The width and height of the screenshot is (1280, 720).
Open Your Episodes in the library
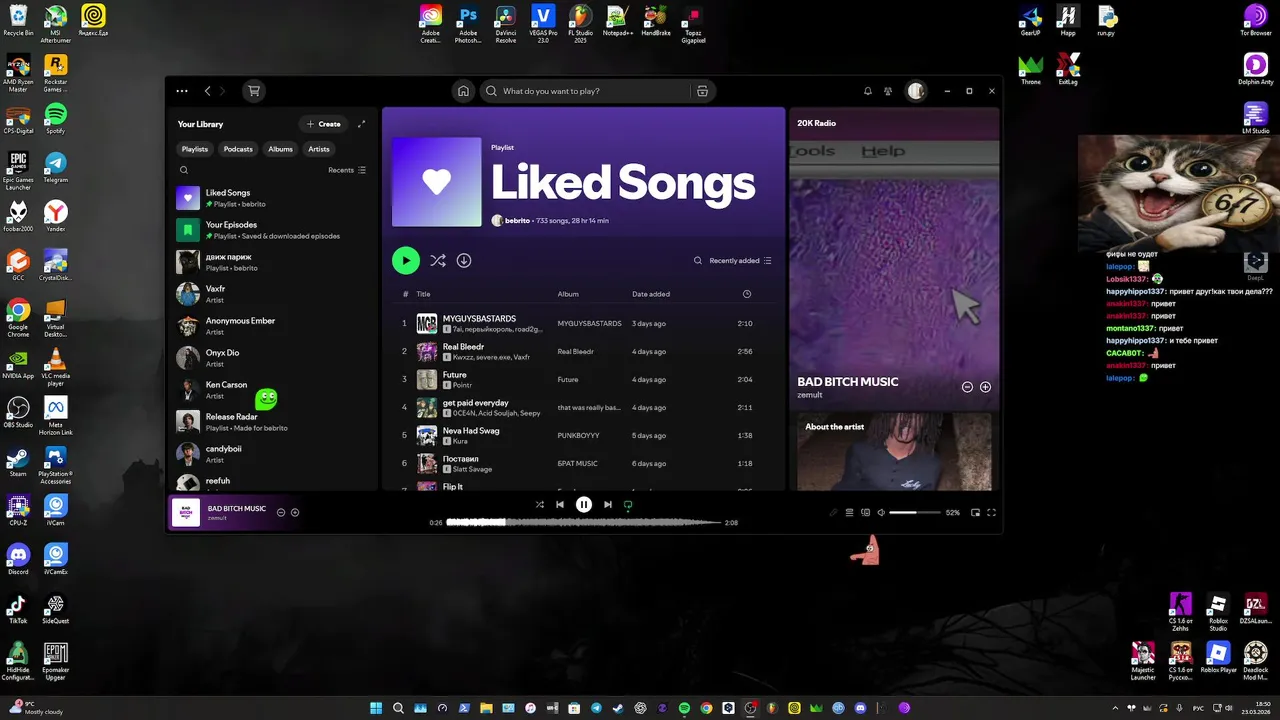[x=272, y=230]
